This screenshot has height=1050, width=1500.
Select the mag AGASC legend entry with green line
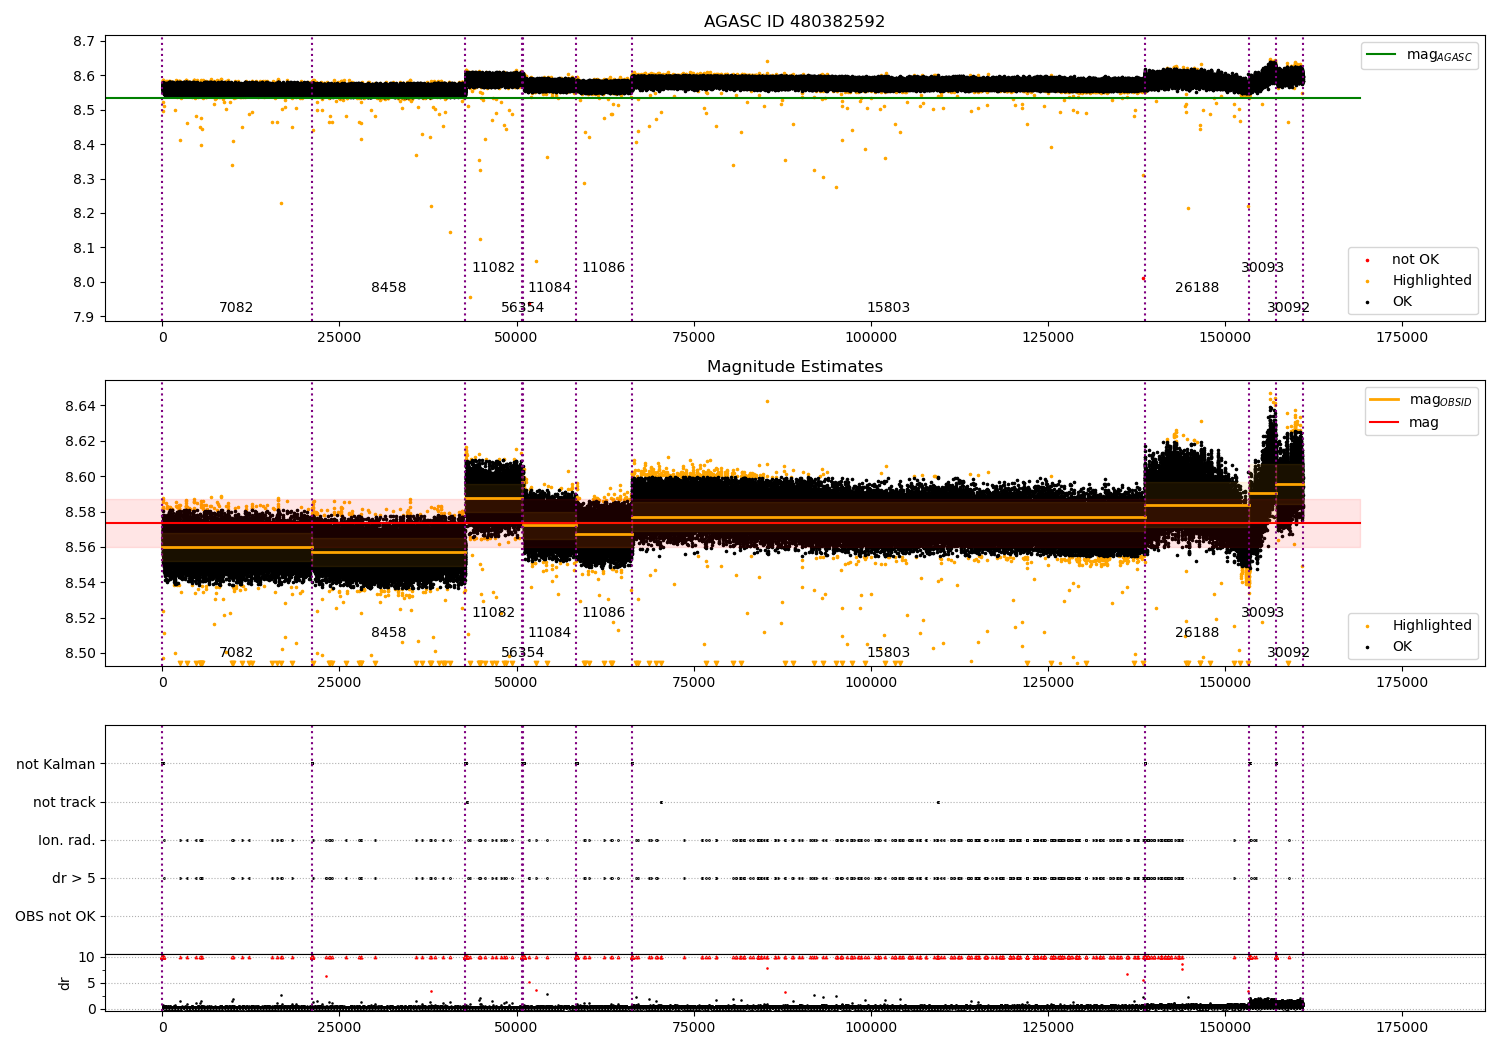tap(1419, 56)
